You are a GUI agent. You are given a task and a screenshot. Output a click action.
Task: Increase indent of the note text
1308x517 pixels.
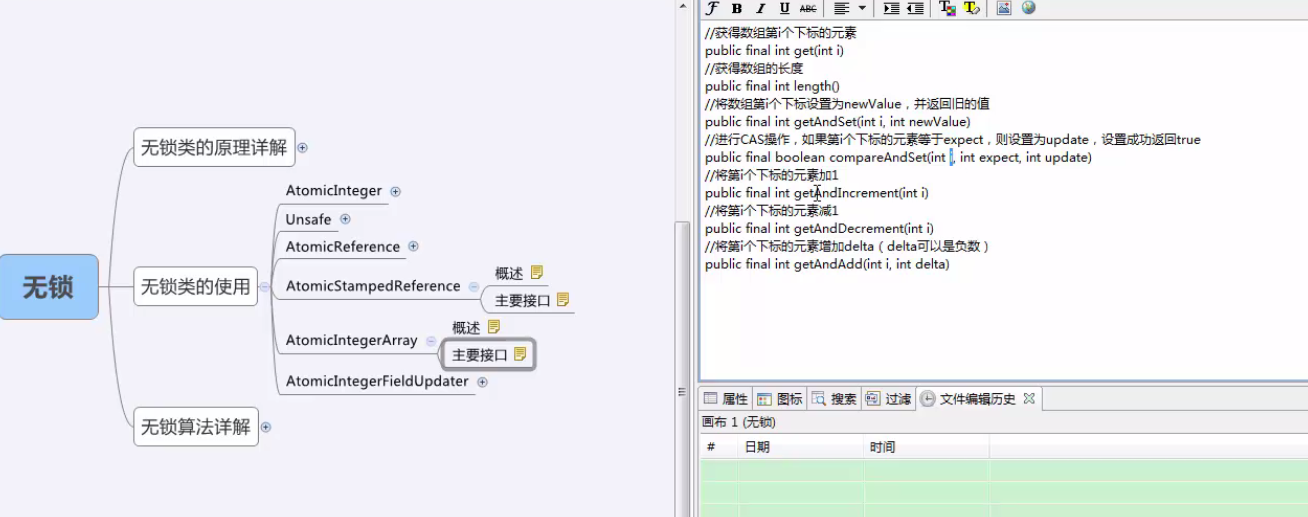tap(891, 8)
